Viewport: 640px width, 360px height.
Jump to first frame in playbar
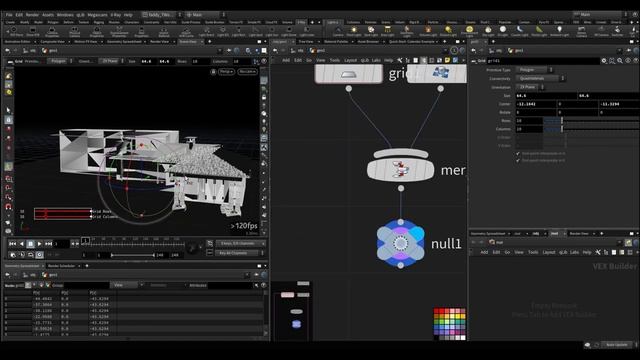13,244
